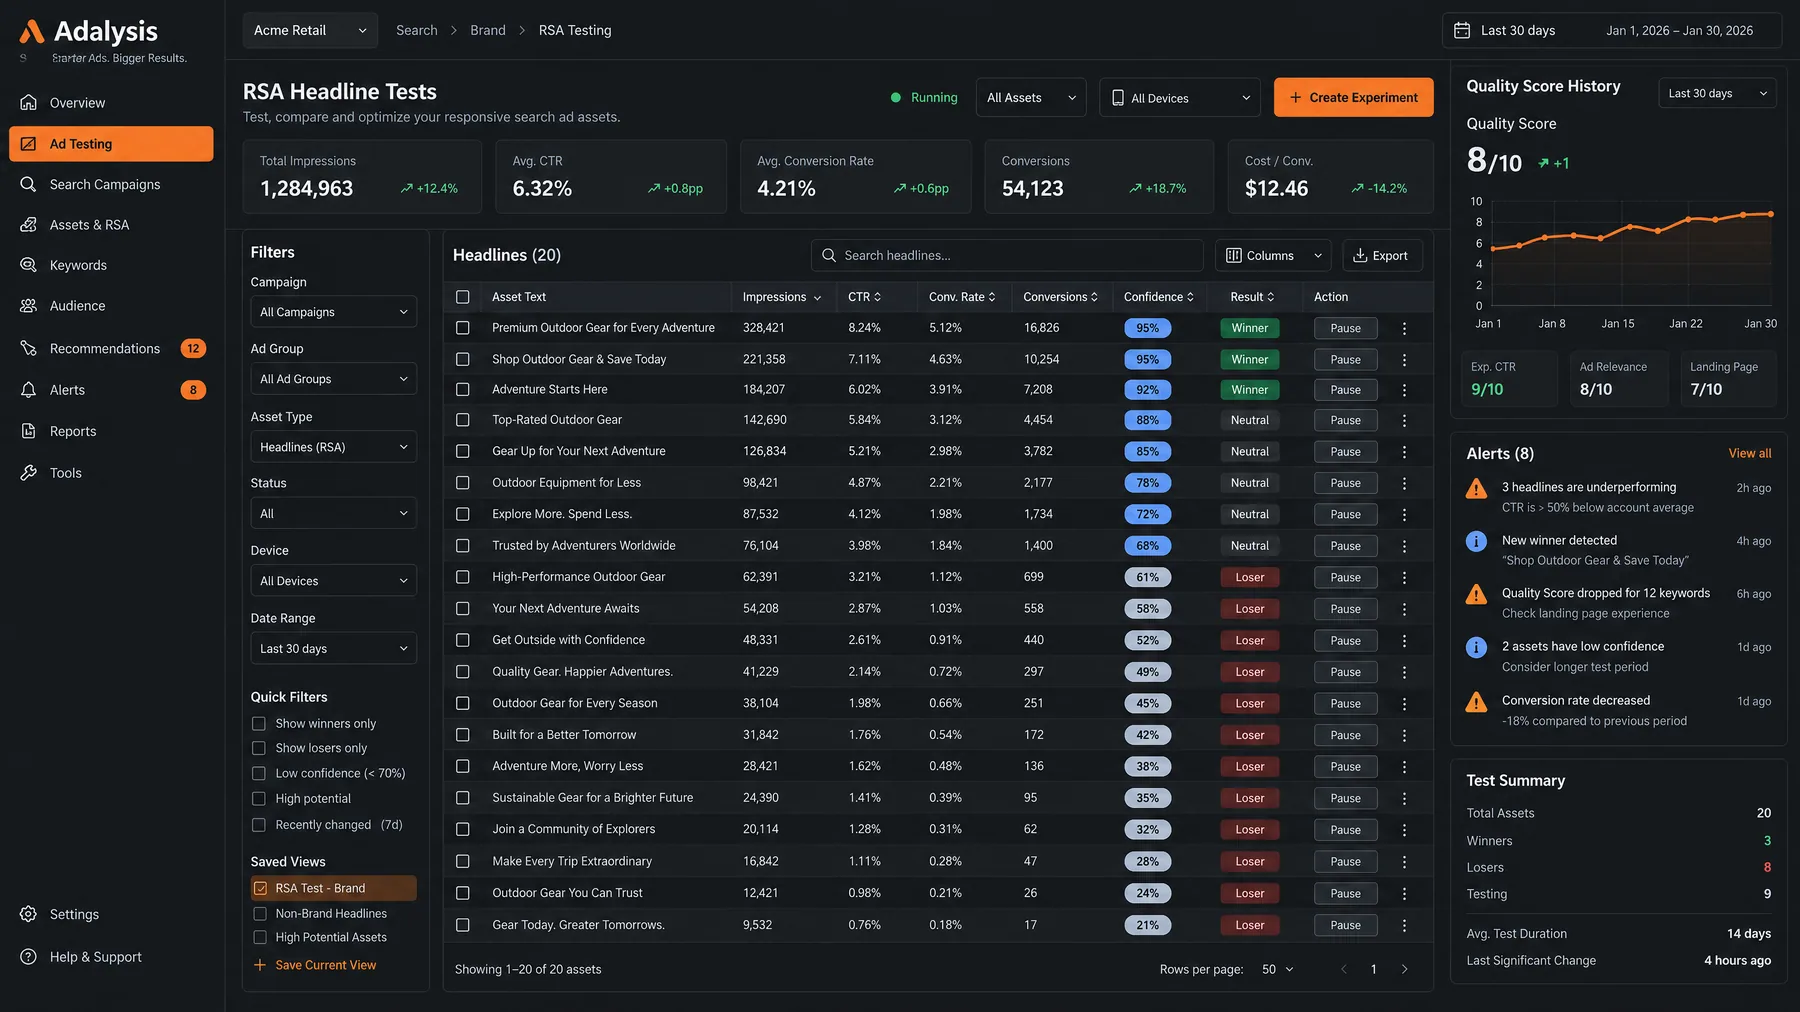Click the Search breadcrumb item
Viewport: 1800px width, 1012px height.
(x=416, y=30)
